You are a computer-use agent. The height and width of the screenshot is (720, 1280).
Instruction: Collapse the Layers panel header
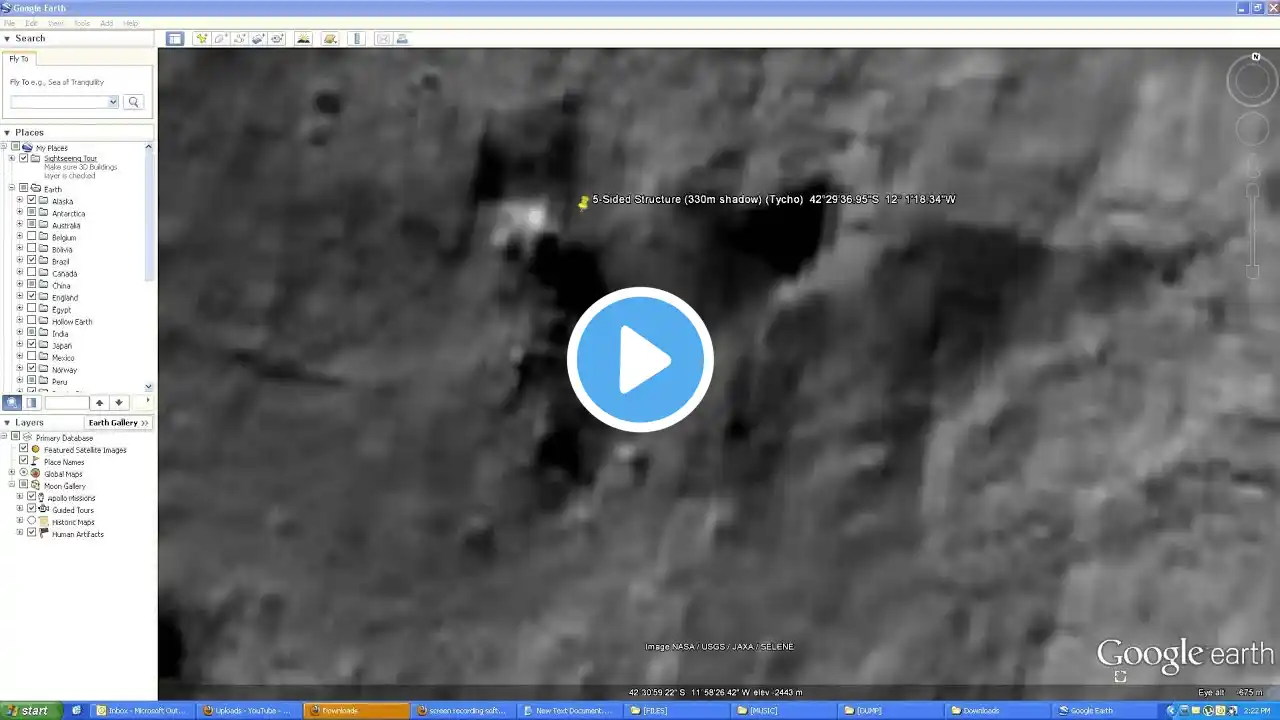tap(7, 422)
